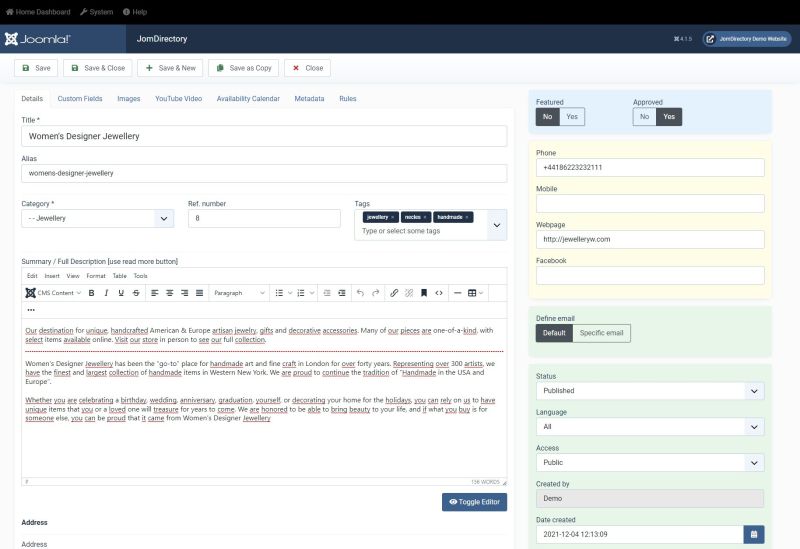Viewport: 800px width, 549px height.
Task: Open source code view icon
Action: point(438,293)
